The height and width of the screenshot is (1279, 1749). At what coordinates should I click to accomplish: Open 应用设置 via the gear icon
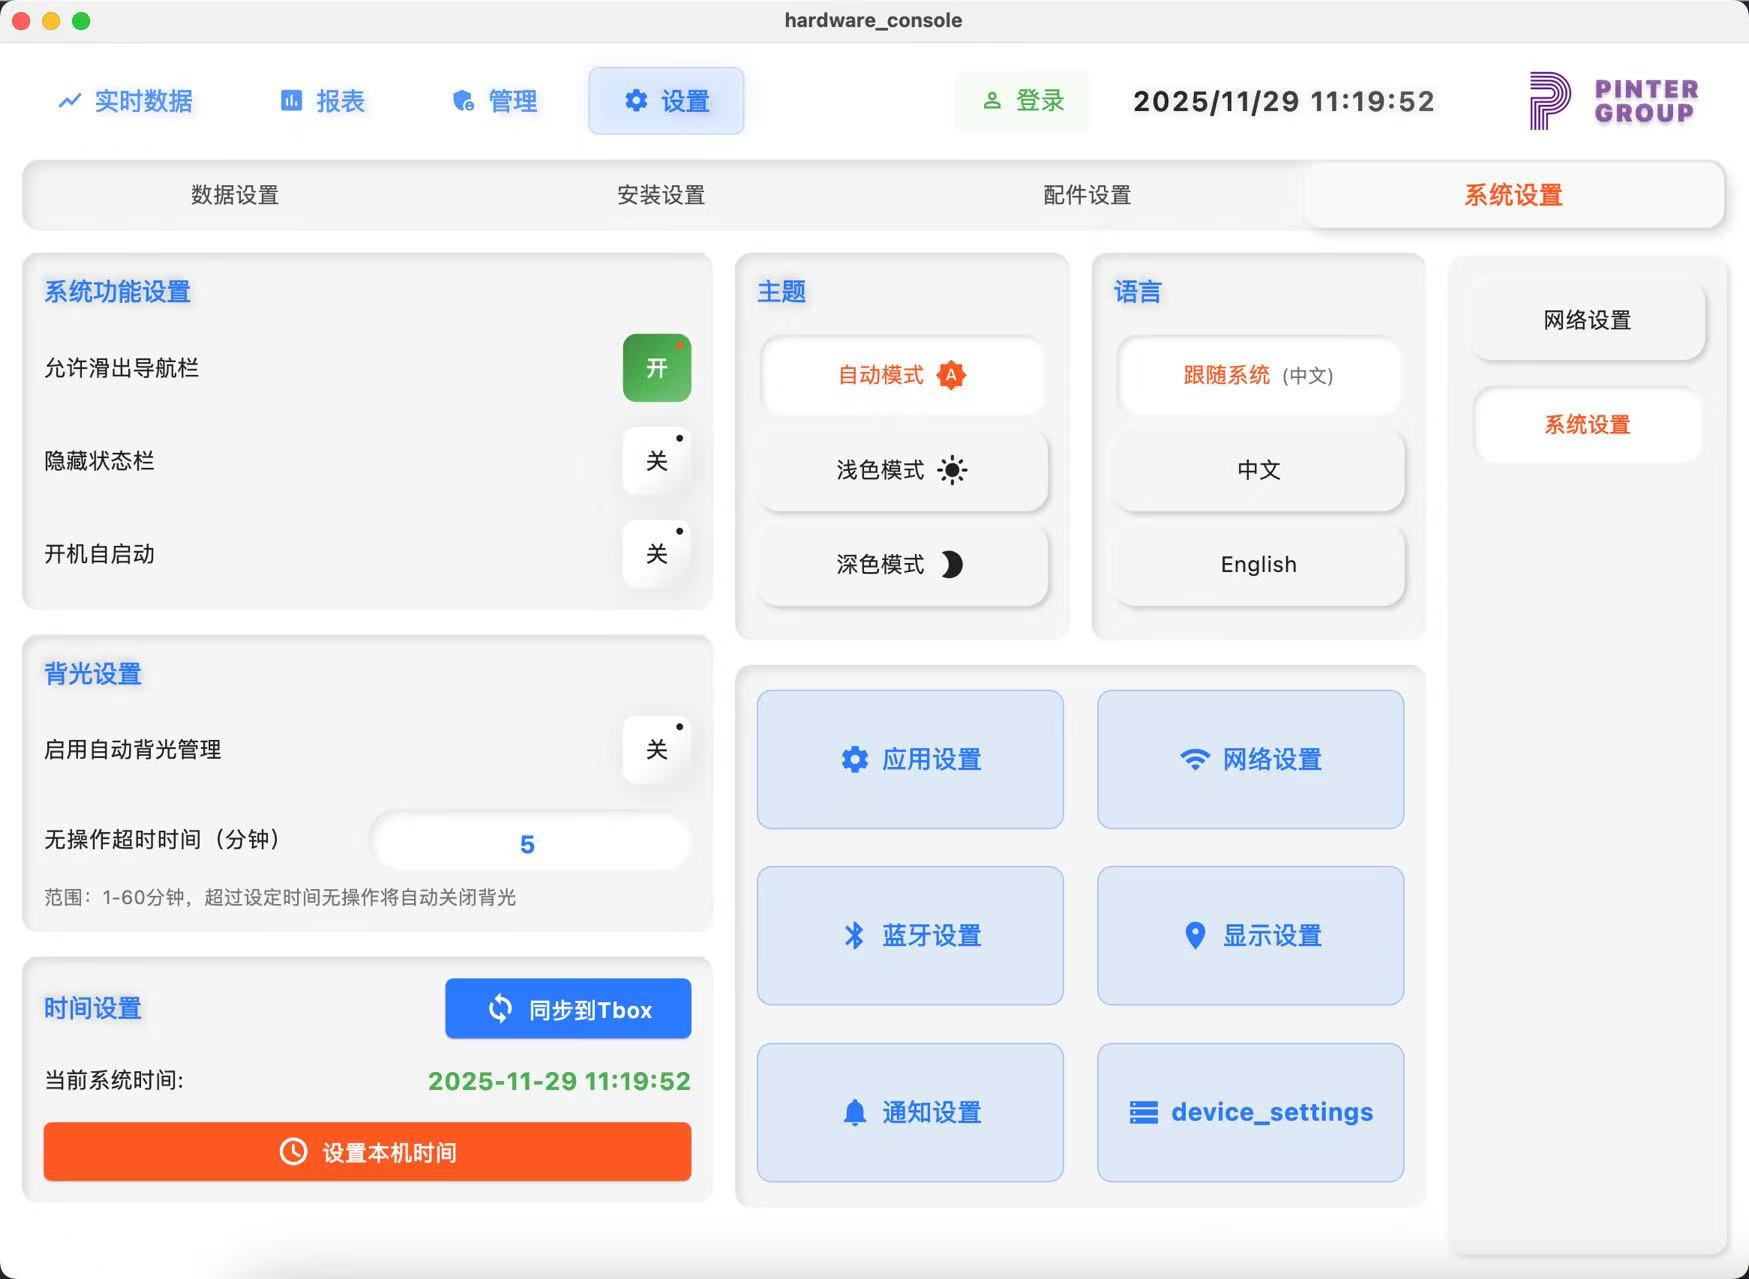[x=910, y=760]
